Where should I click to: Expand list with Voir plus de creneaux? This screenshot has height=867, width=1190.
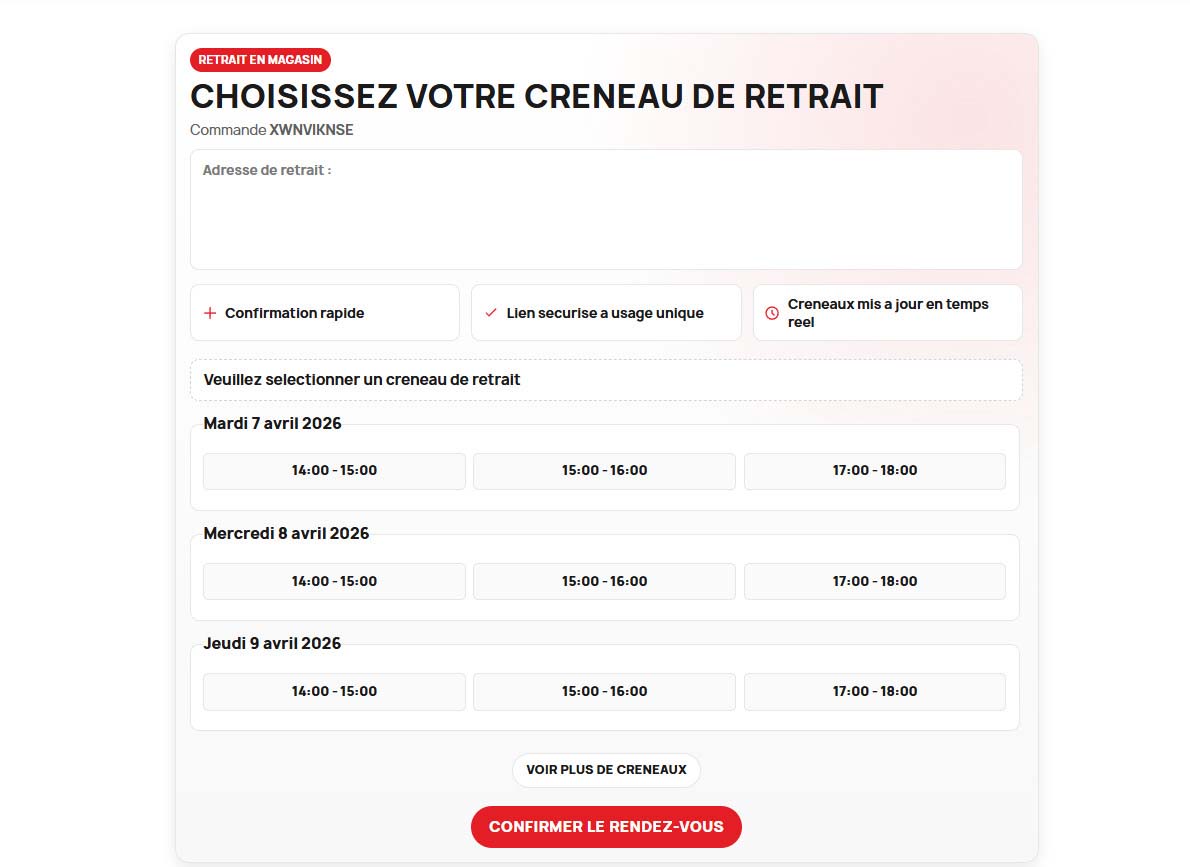(x=606, y=770)
